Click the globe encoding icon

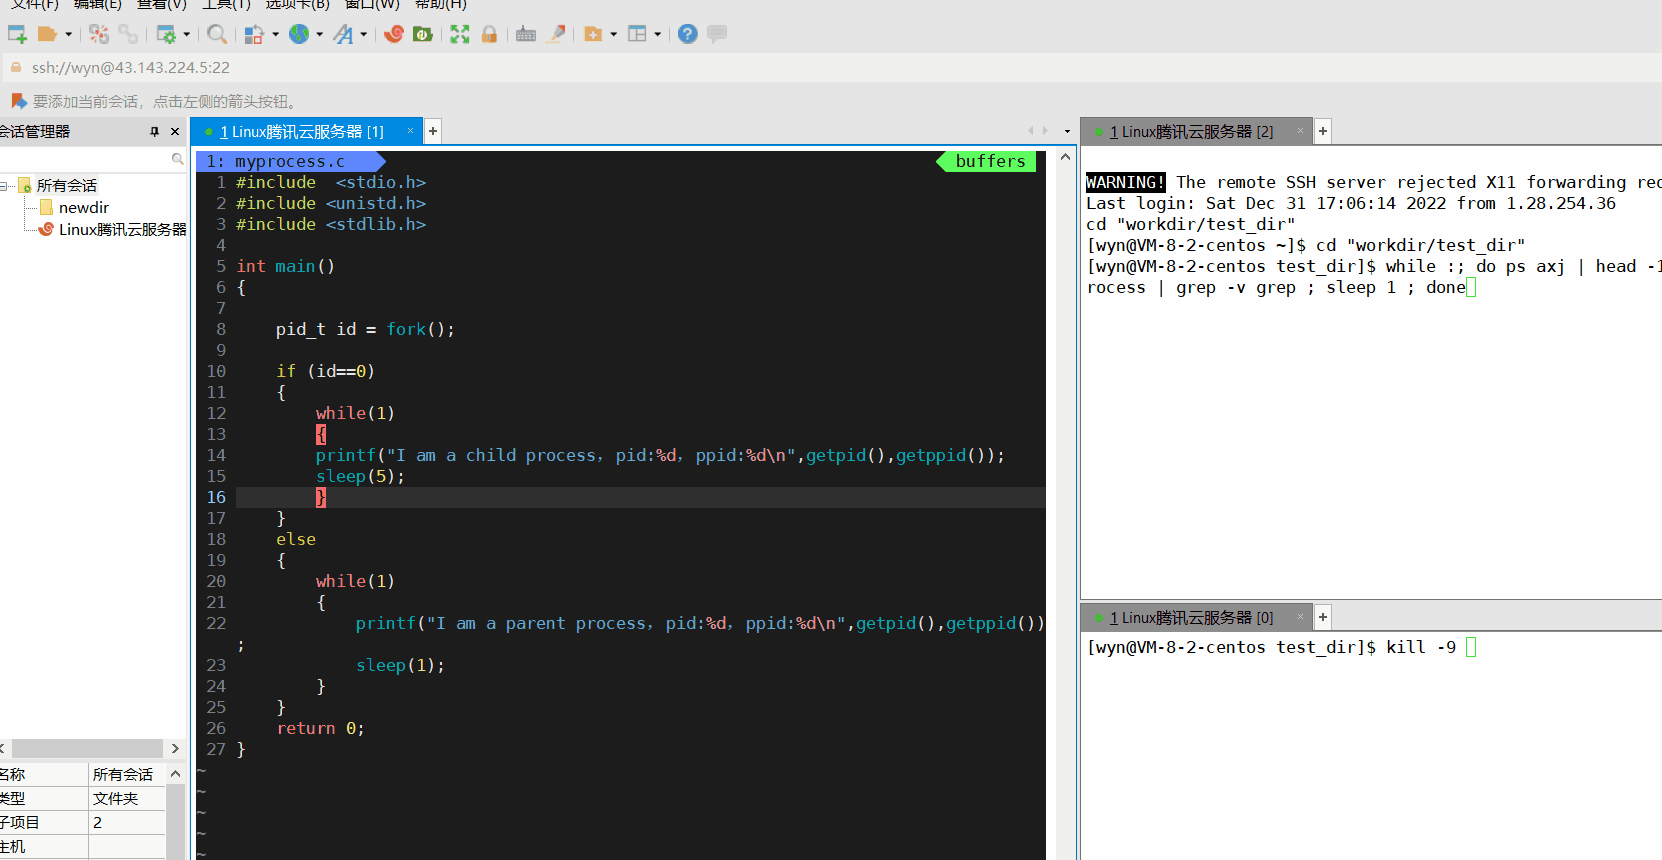298,34
